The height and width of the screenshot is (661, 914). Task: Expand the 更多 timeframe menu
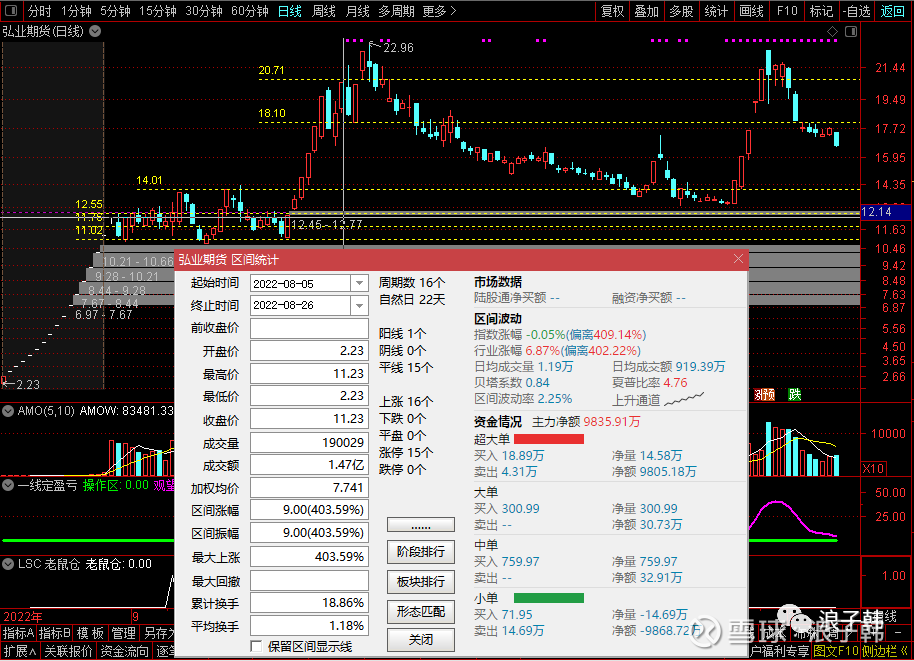point(440,11)
